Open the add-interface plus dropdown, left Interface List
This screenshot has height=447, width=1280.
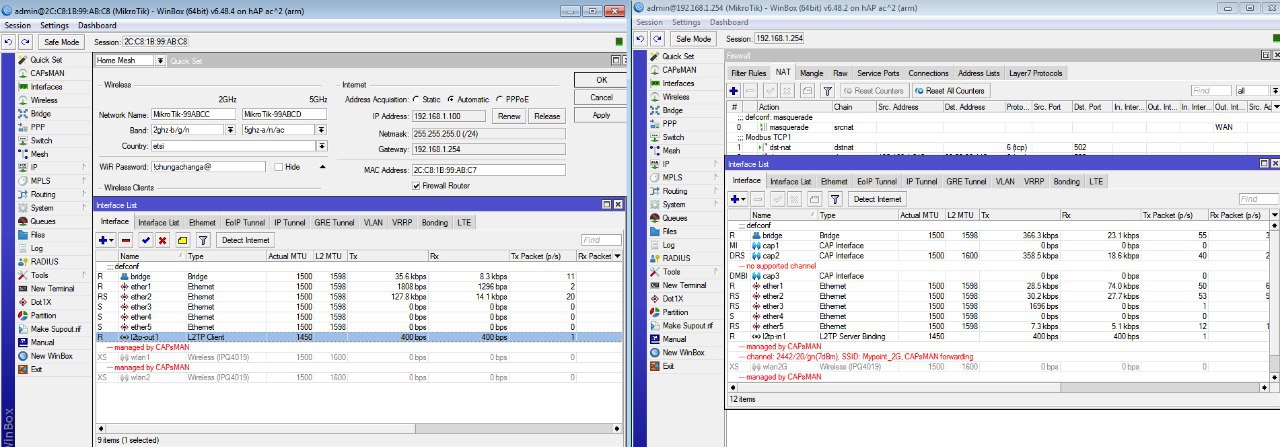tap(106, 240)
